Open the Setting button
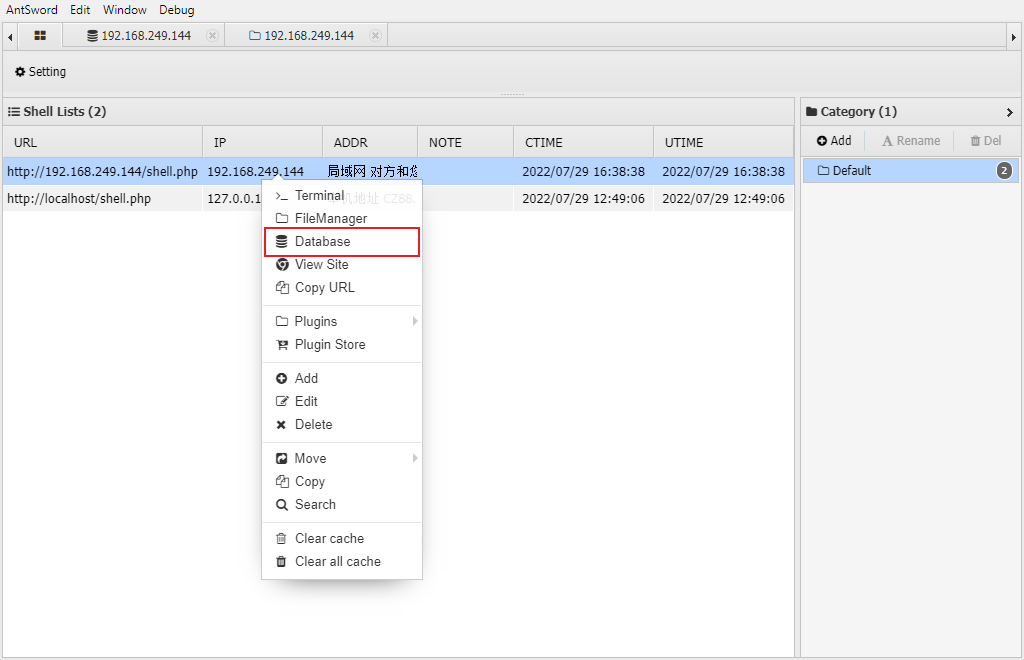Screen dimensions: 1024x660 pyautogui.click(x=40, y=72)
